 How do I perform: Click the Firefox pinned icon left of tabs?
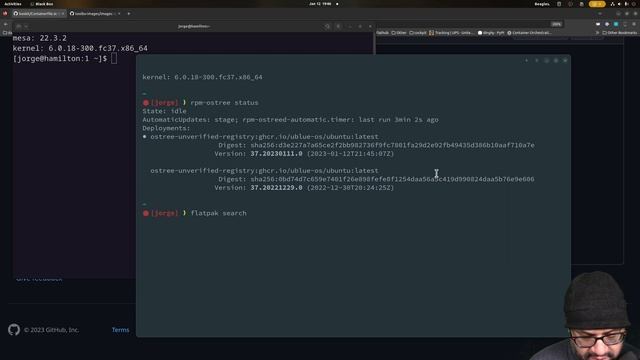pos(5,13)
